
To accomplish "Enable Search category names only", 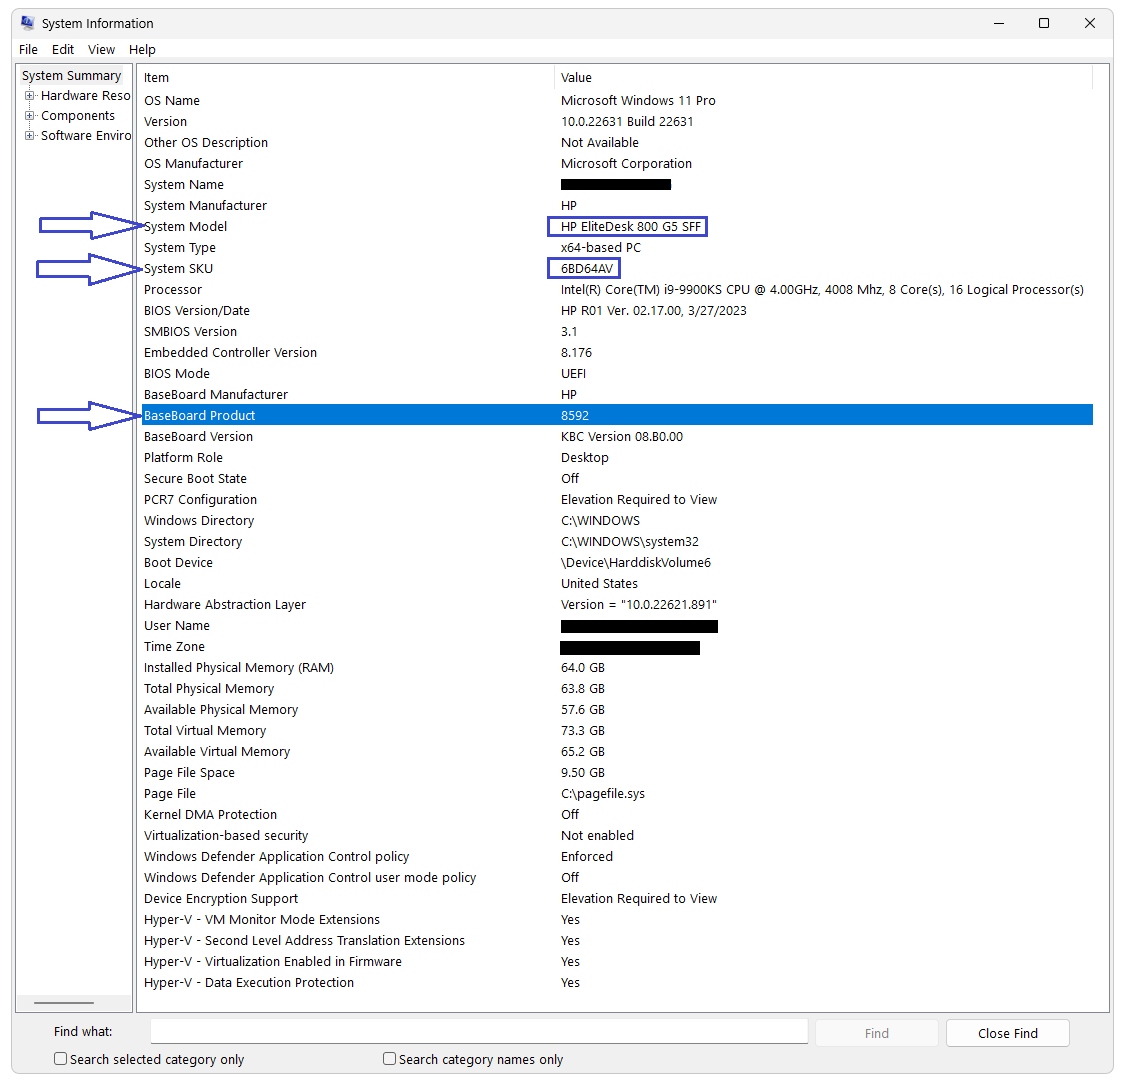I will [x=389, y=1058].
